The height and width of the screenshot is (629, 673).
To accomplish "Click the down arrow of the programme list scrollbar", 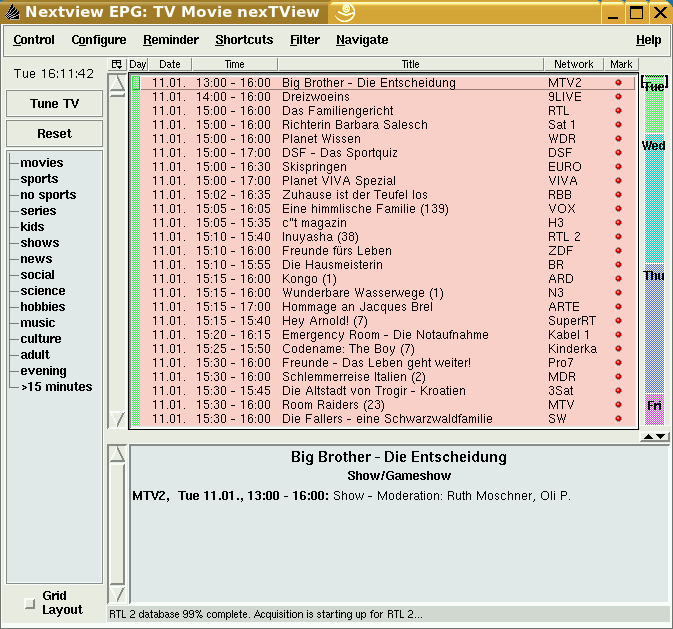I will (118, 419).
